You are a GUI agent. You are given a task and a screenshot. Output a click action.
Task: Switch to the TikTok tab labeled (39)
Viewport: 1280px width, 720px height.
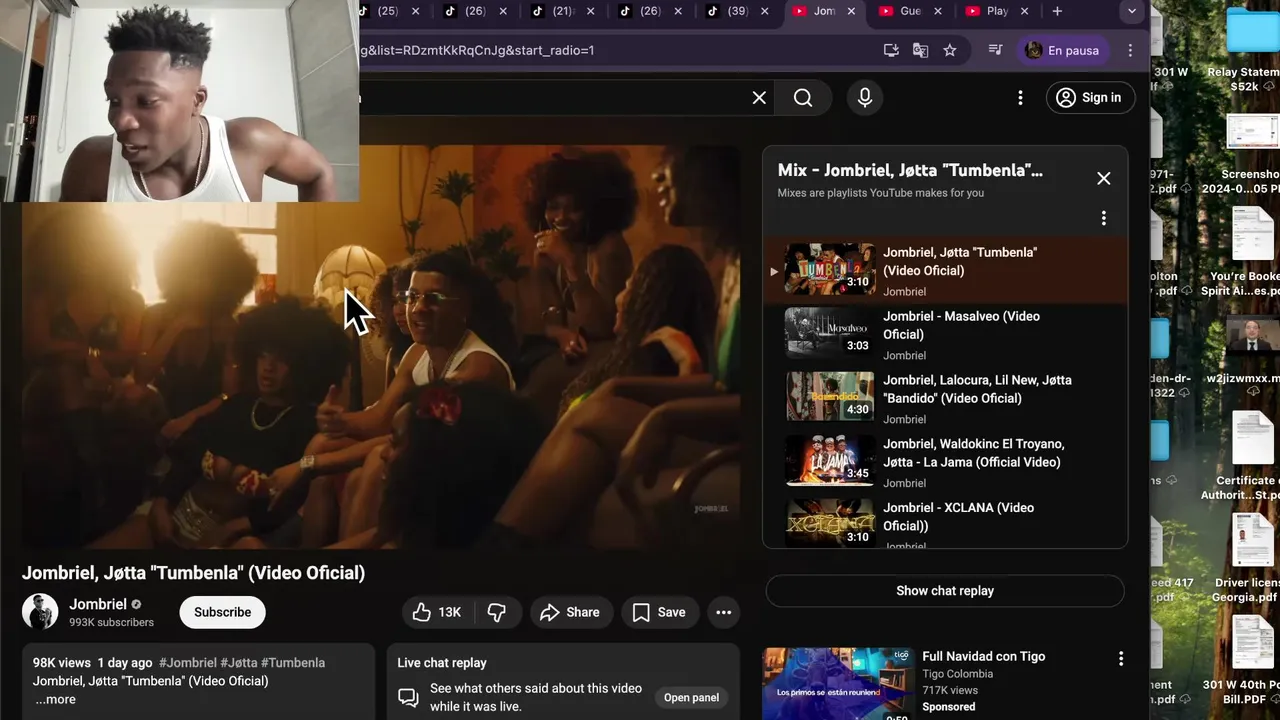(737, 11)
